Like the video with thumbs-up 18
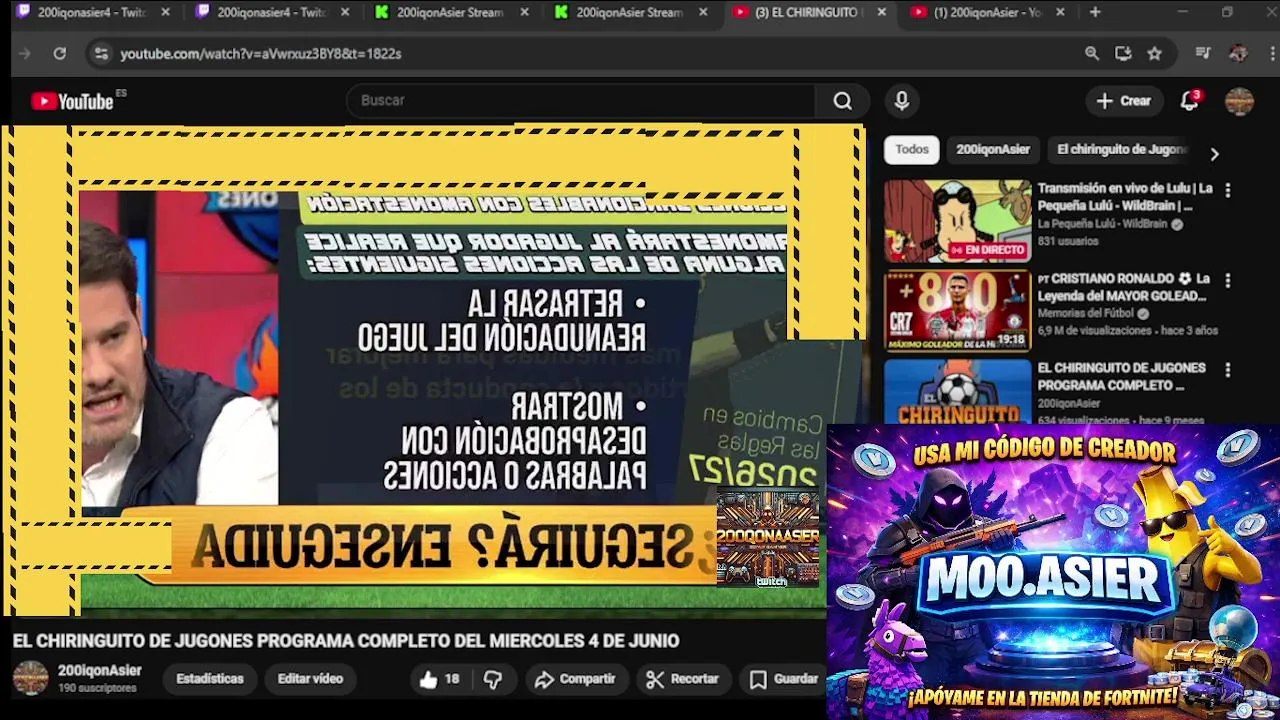 click(439, 679)
